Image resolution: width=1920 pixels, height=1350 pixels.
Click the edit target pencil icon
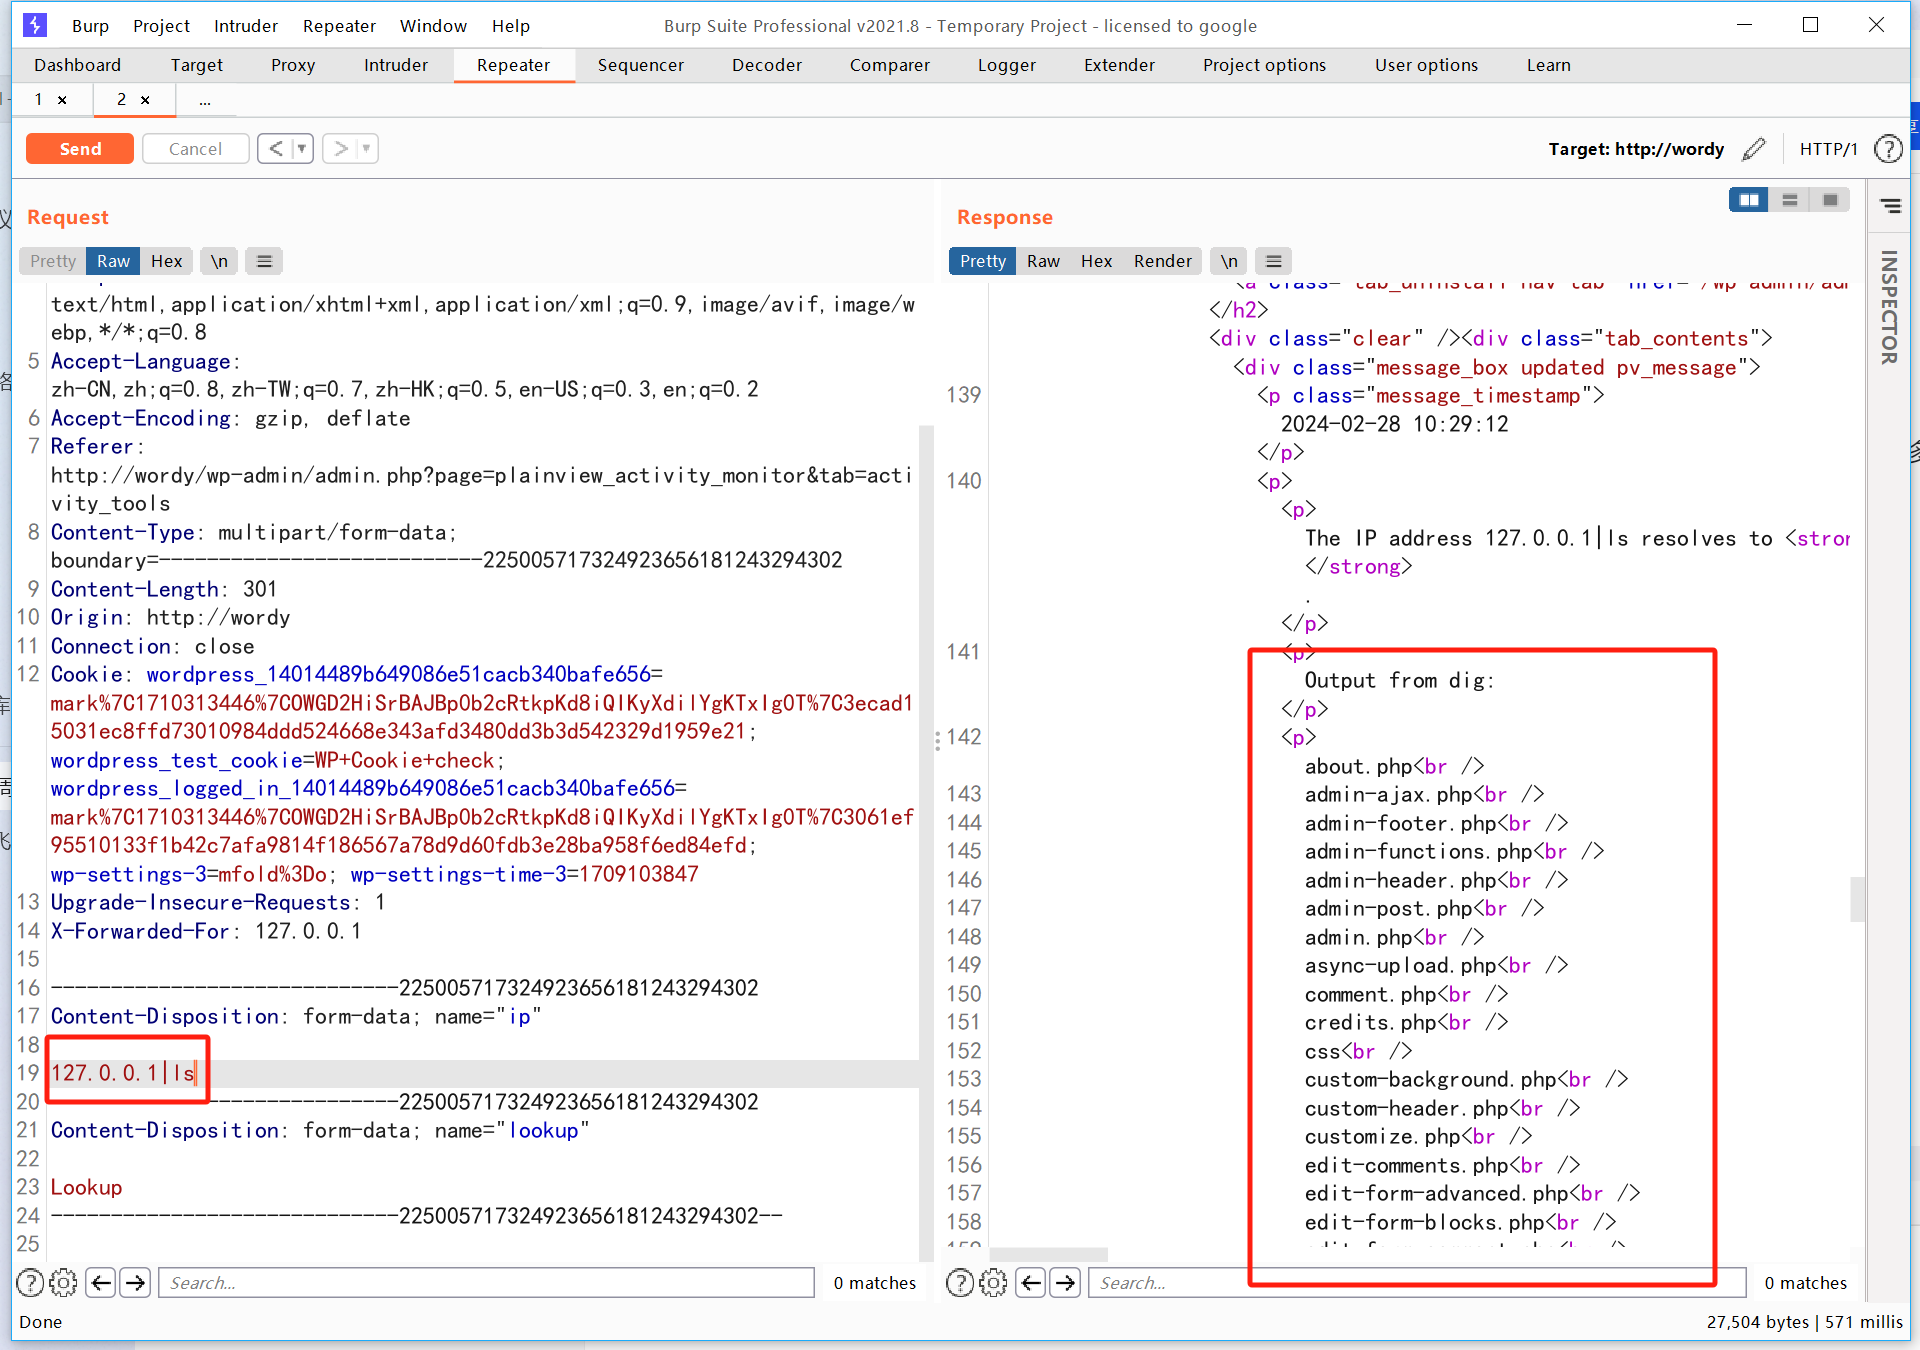(x=1754, y=149)
